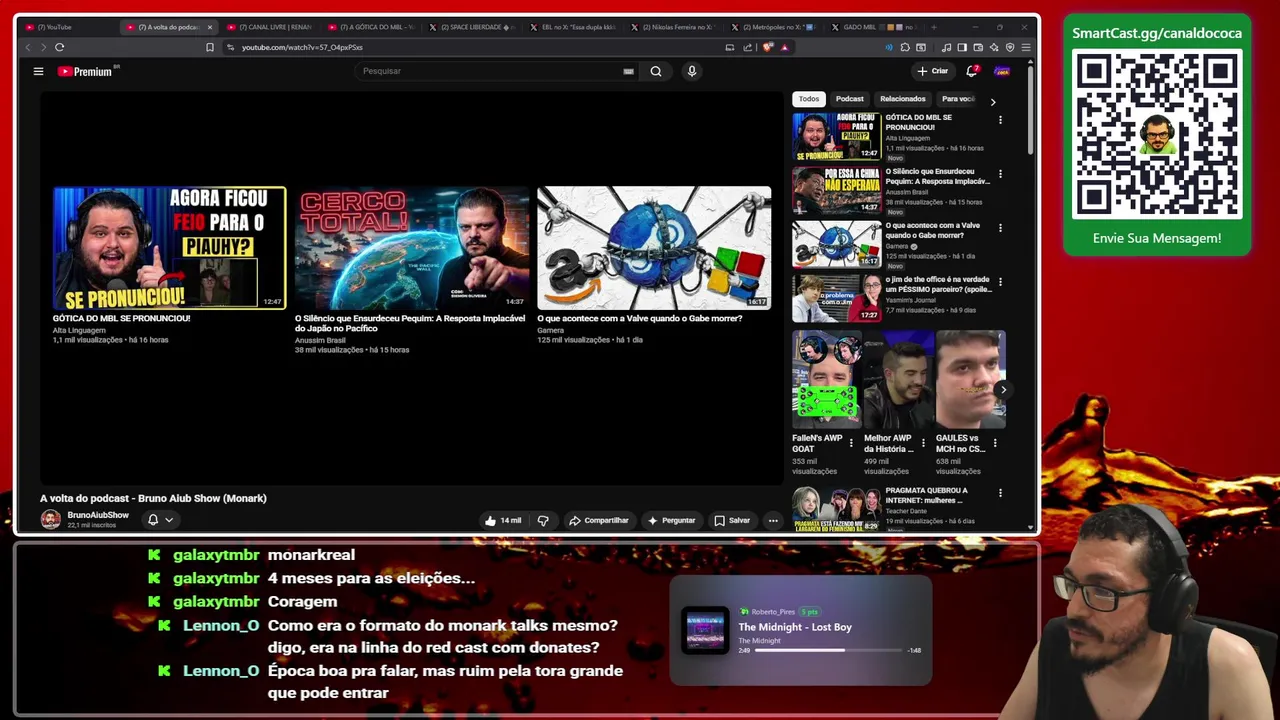Click the Perguntar button
1280x720 pixels.
point(671,520)
